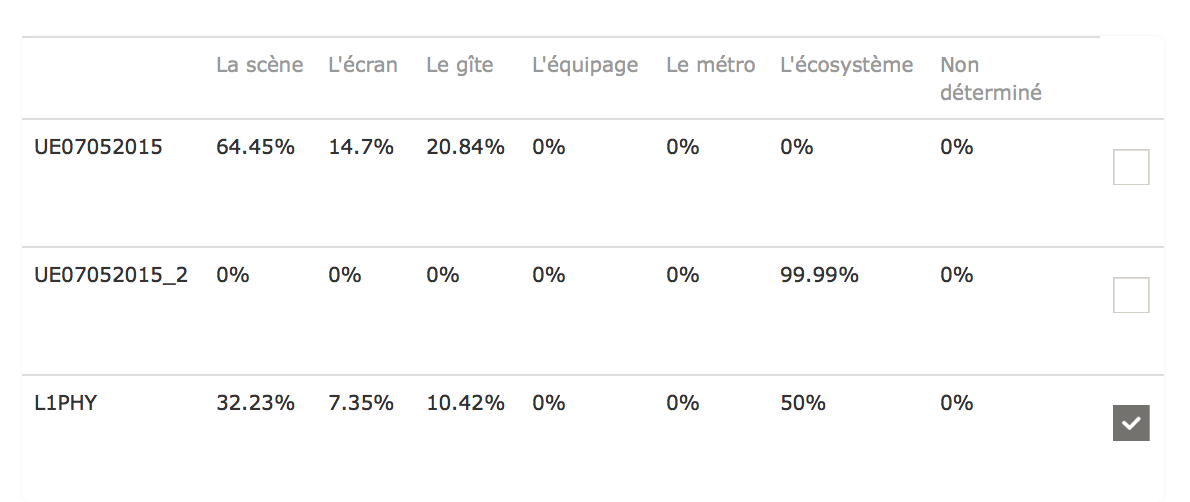1190x502 pixels.
Task: Select the L1PHY row label
Action: [x=66, y=403]
